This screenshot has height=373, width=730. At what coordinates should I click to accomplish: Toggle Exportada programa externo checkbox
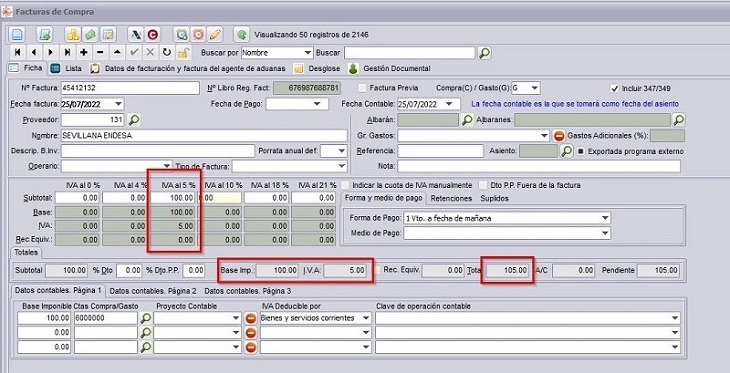coord(581,151)
